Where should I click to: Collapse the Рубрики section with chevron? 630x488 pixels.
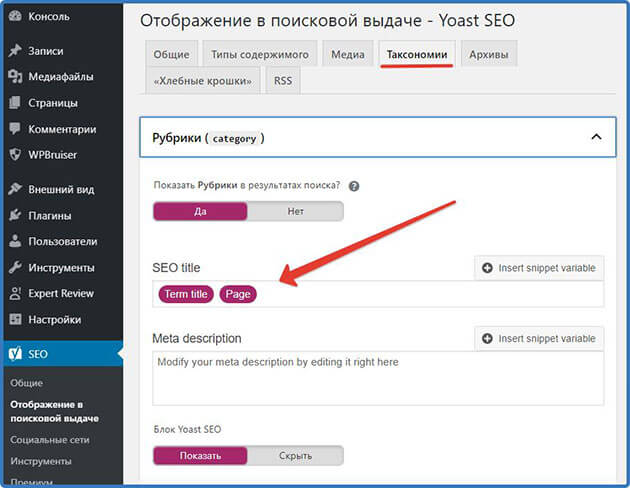[596, 137]
